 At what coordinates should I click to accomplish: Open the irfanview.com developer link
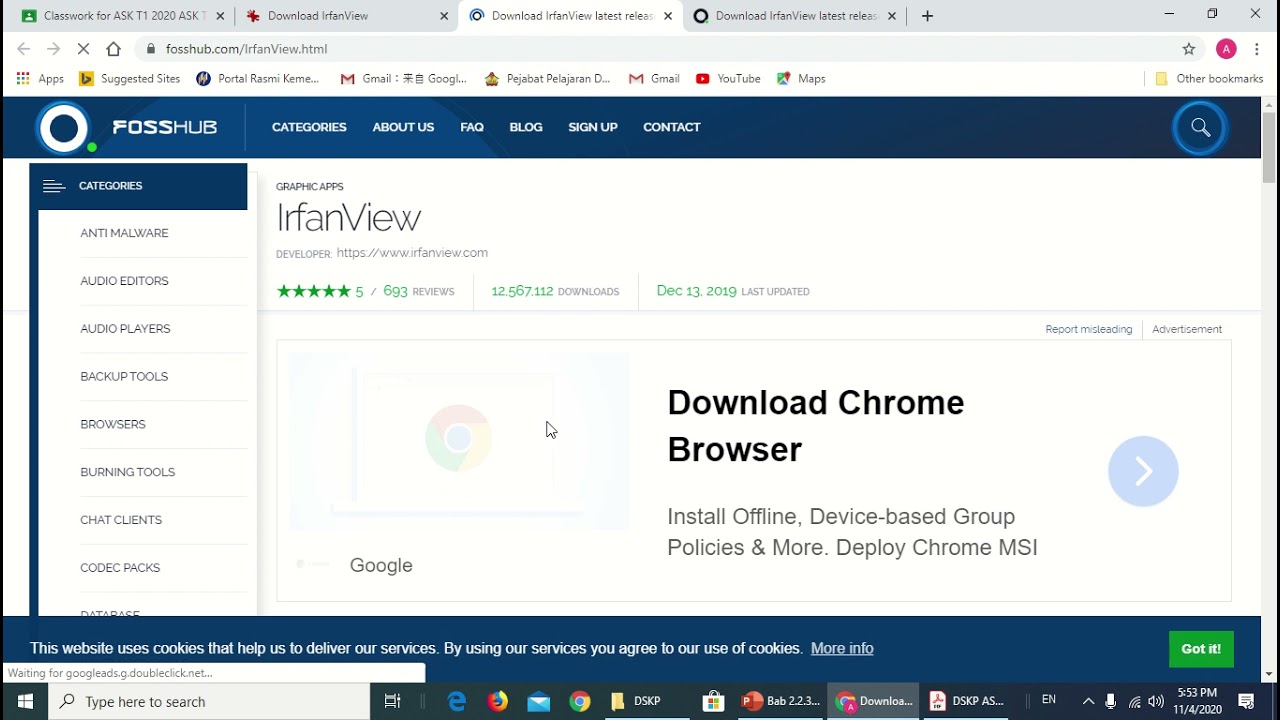(412, 253)
